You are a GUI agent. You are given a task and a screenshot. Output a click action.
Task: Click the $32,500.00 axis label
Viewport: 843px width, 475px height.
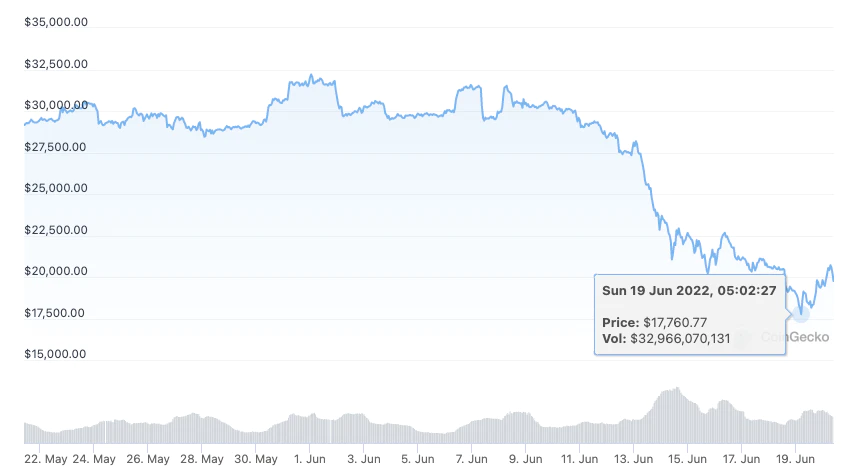coord(56,64)
